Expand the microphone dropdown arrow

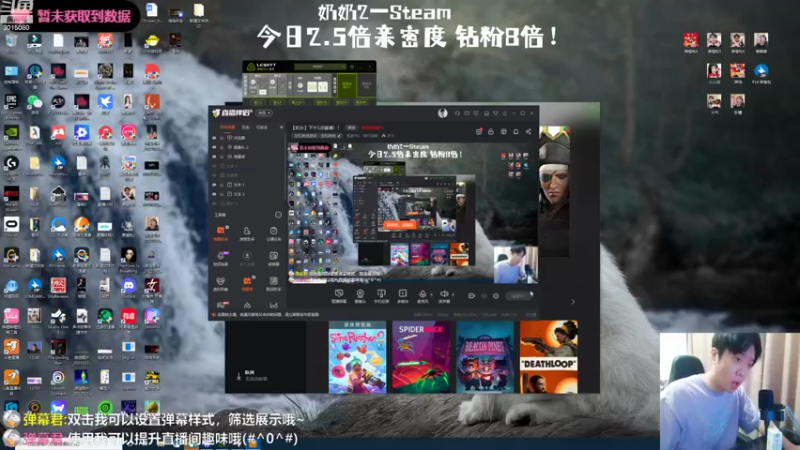431,295
